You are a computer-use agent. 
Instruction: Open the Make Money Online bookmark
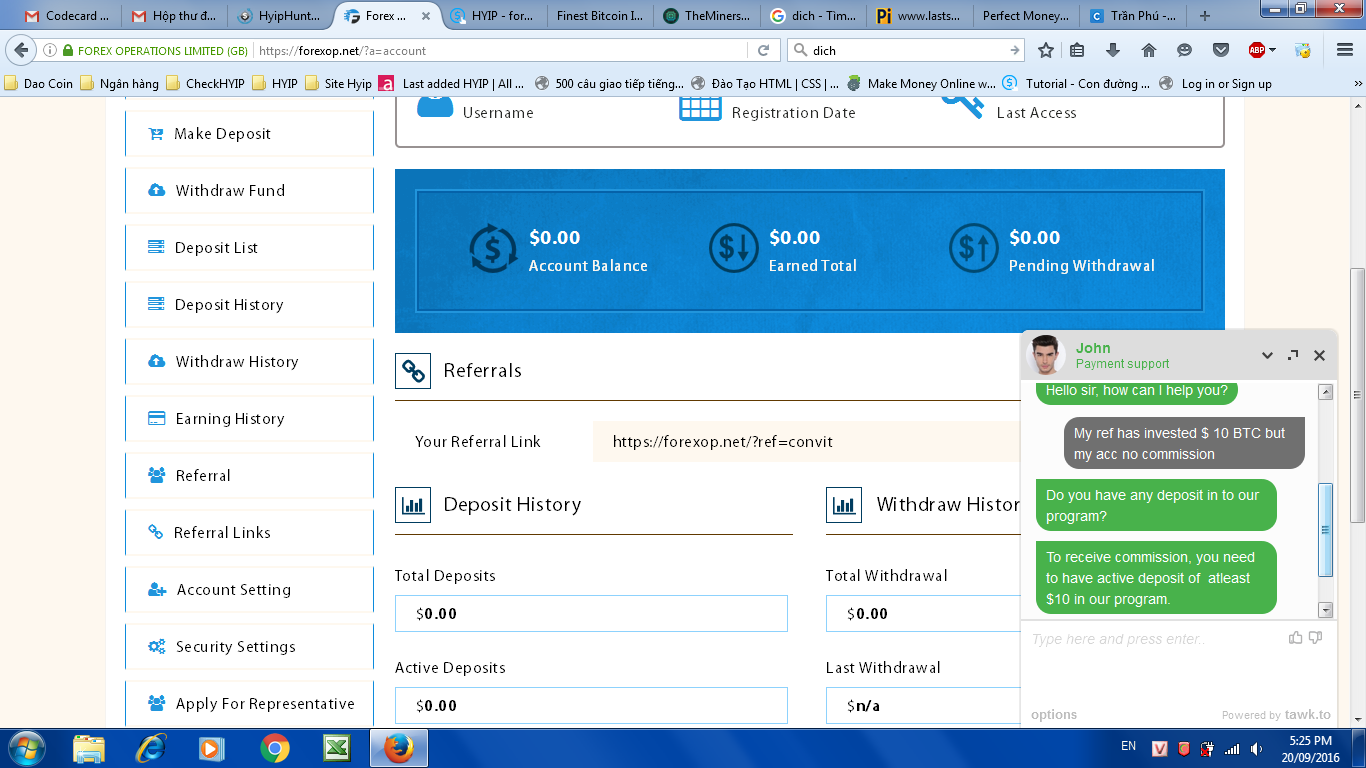921,84
